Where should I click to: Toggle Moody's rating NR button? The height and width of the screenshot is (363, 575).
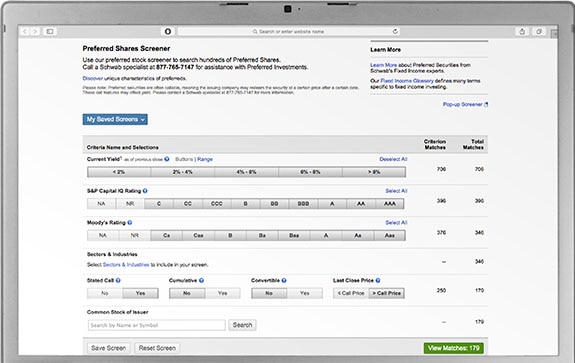click(x=135, y=235)
